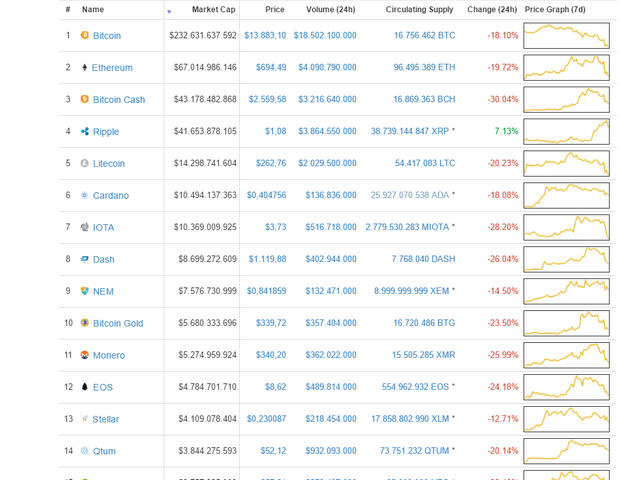620x480 pixels.
Task: Toggle sort arrow beside Market Cap
Action: point(169,11)
